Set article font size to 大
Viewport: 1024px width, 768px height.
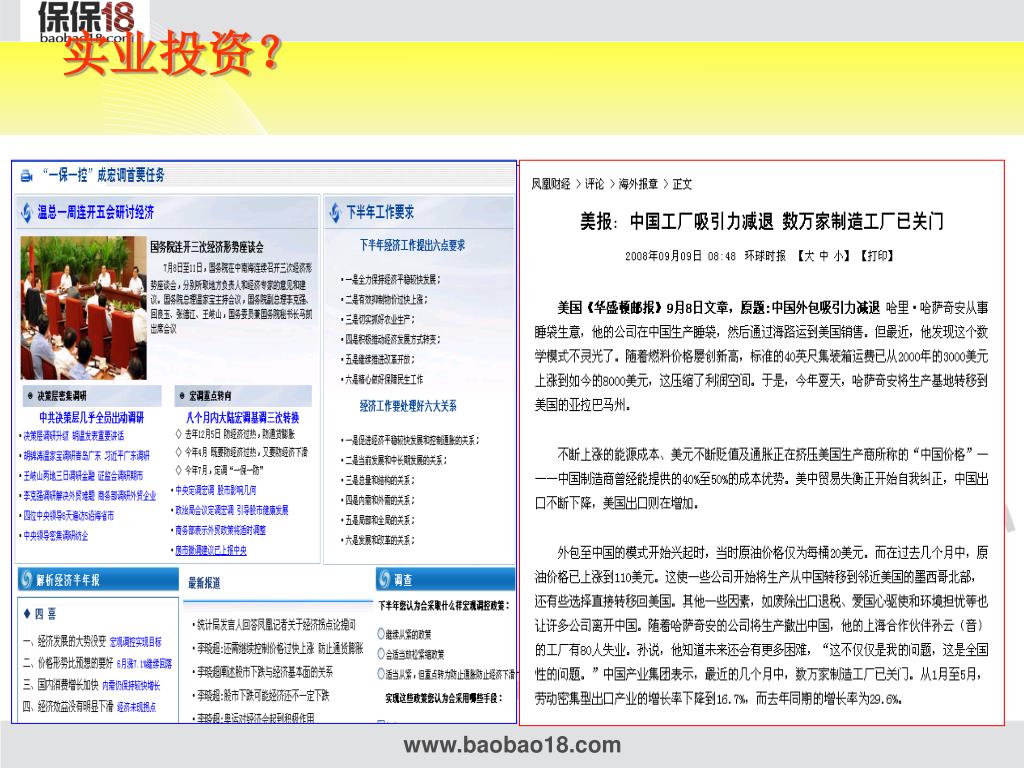808,256
